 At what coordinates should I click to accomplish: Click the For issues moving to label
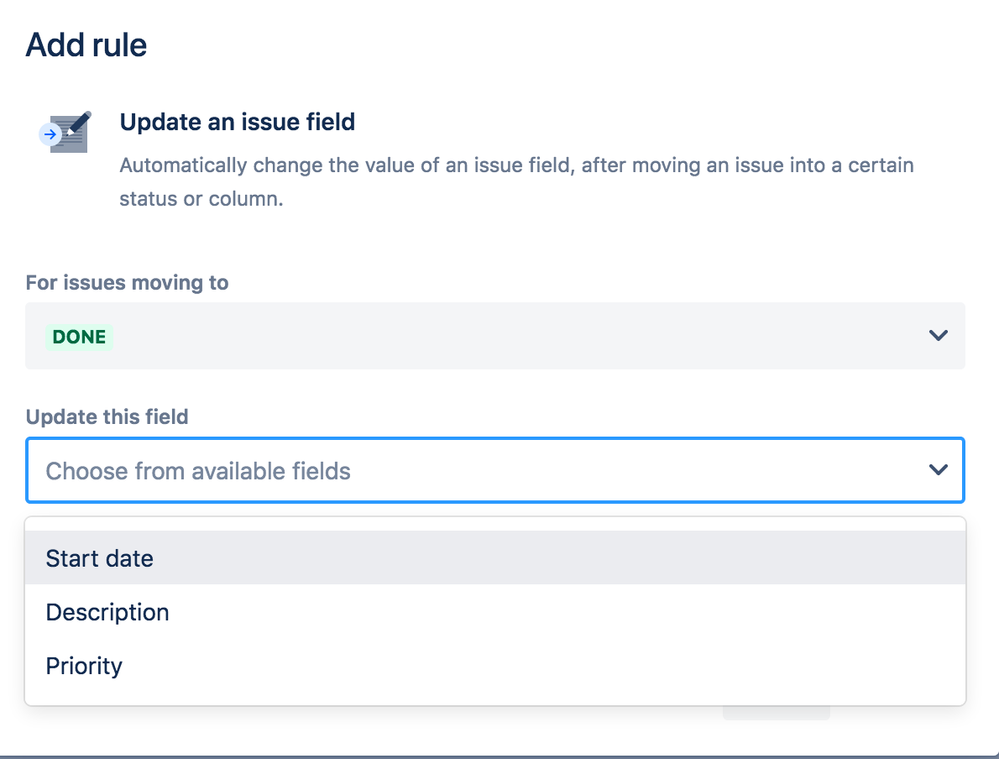point(127,283)
